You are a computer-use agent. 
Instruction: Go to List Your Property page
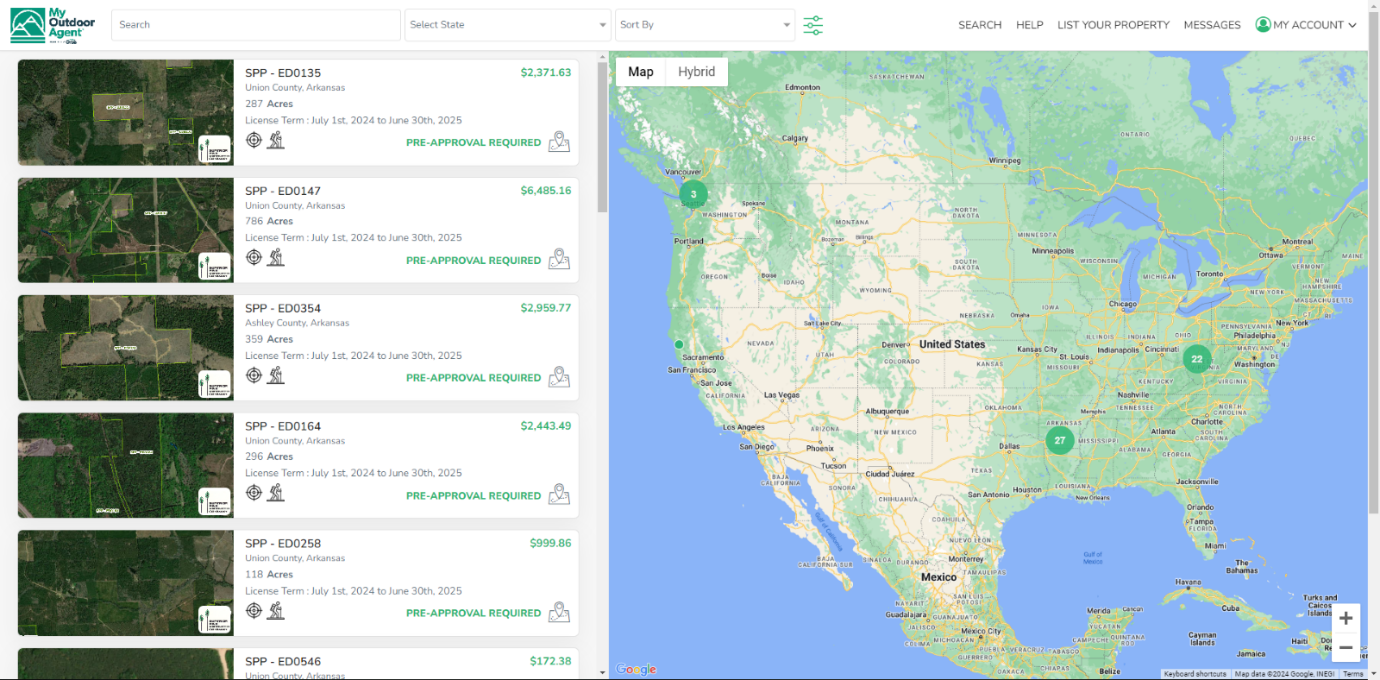point(1113,25)
